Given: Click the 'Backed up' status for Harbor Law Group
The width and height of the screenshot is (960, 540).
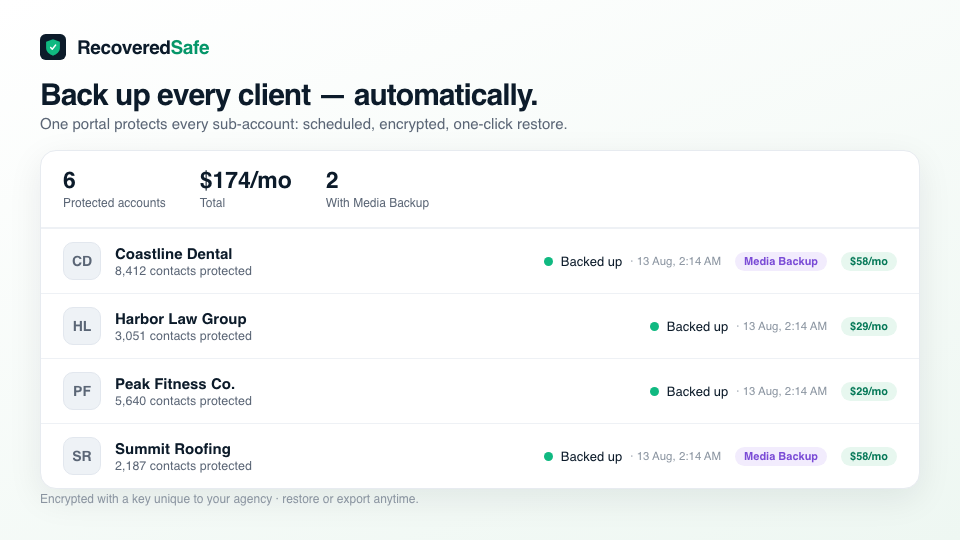Looking at the screenshot, I should tap(697, 326).
